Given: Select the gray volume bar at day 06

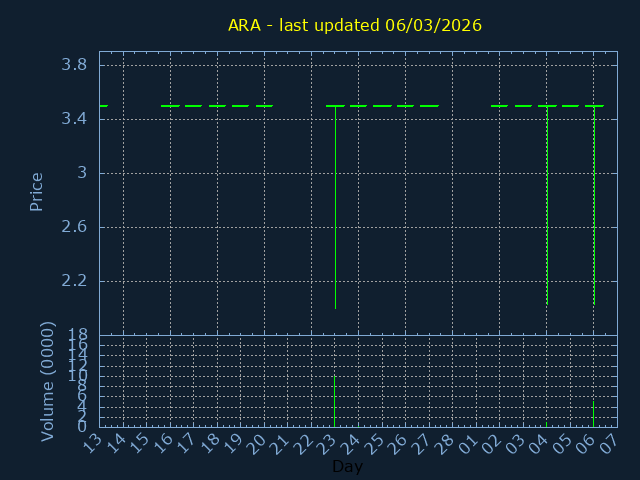Looking at the screenshot, I should (593, 414).
